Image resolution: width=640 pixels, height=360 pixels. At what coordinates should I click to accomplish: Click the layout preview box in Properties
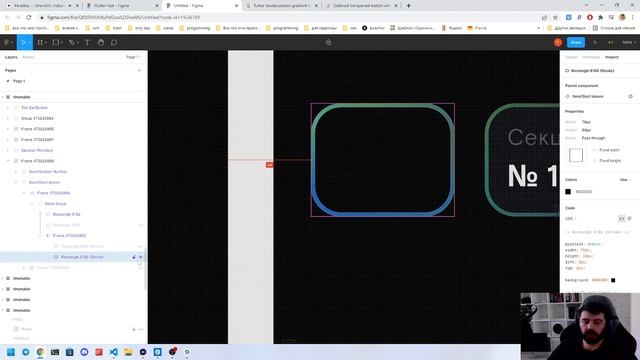point(576,156)
